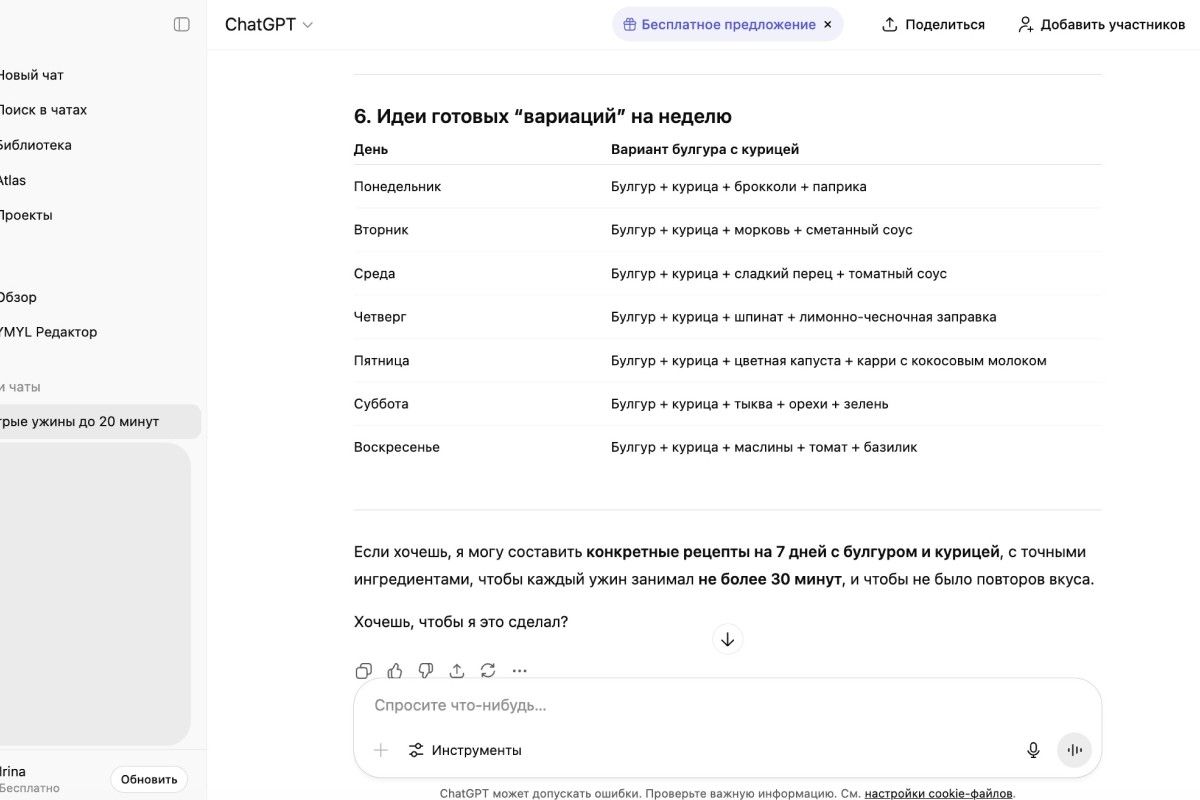
Task: Click the Поделиться share button
Action: 932,24
